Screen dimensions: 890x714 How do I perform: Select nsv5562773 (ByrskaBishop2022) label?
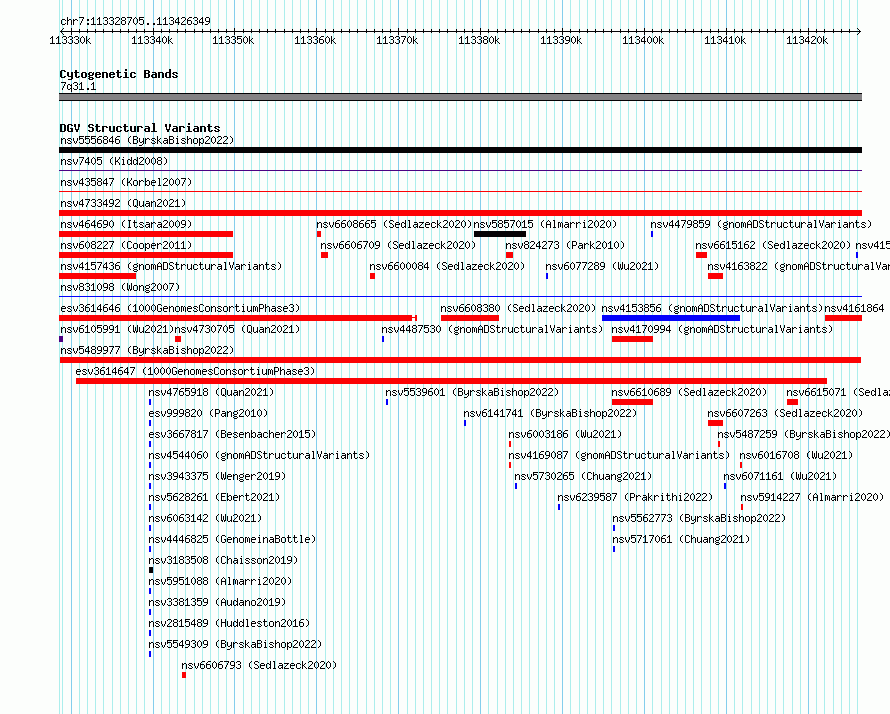click(699, 518)
